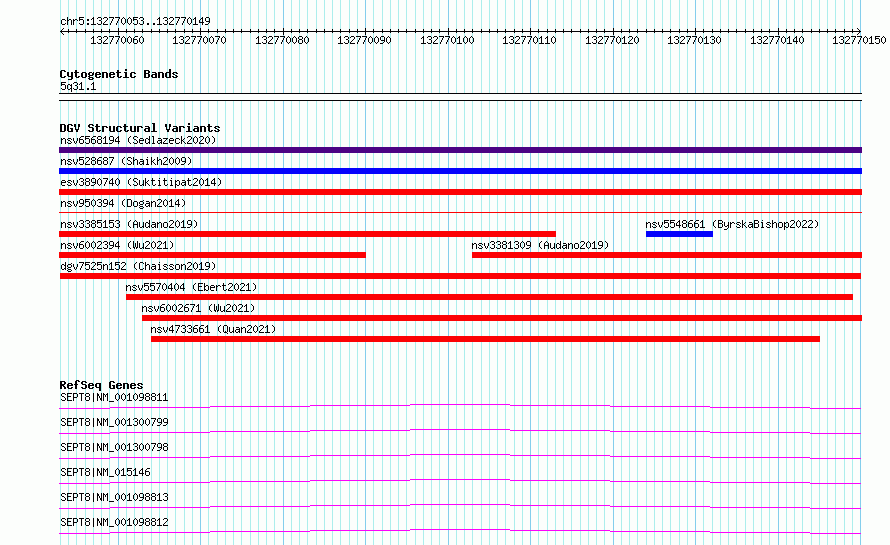Click the red nsv6002671 variant bar
Image resolution: width=890 pixels, height=545 pixels.
(502, 318)
